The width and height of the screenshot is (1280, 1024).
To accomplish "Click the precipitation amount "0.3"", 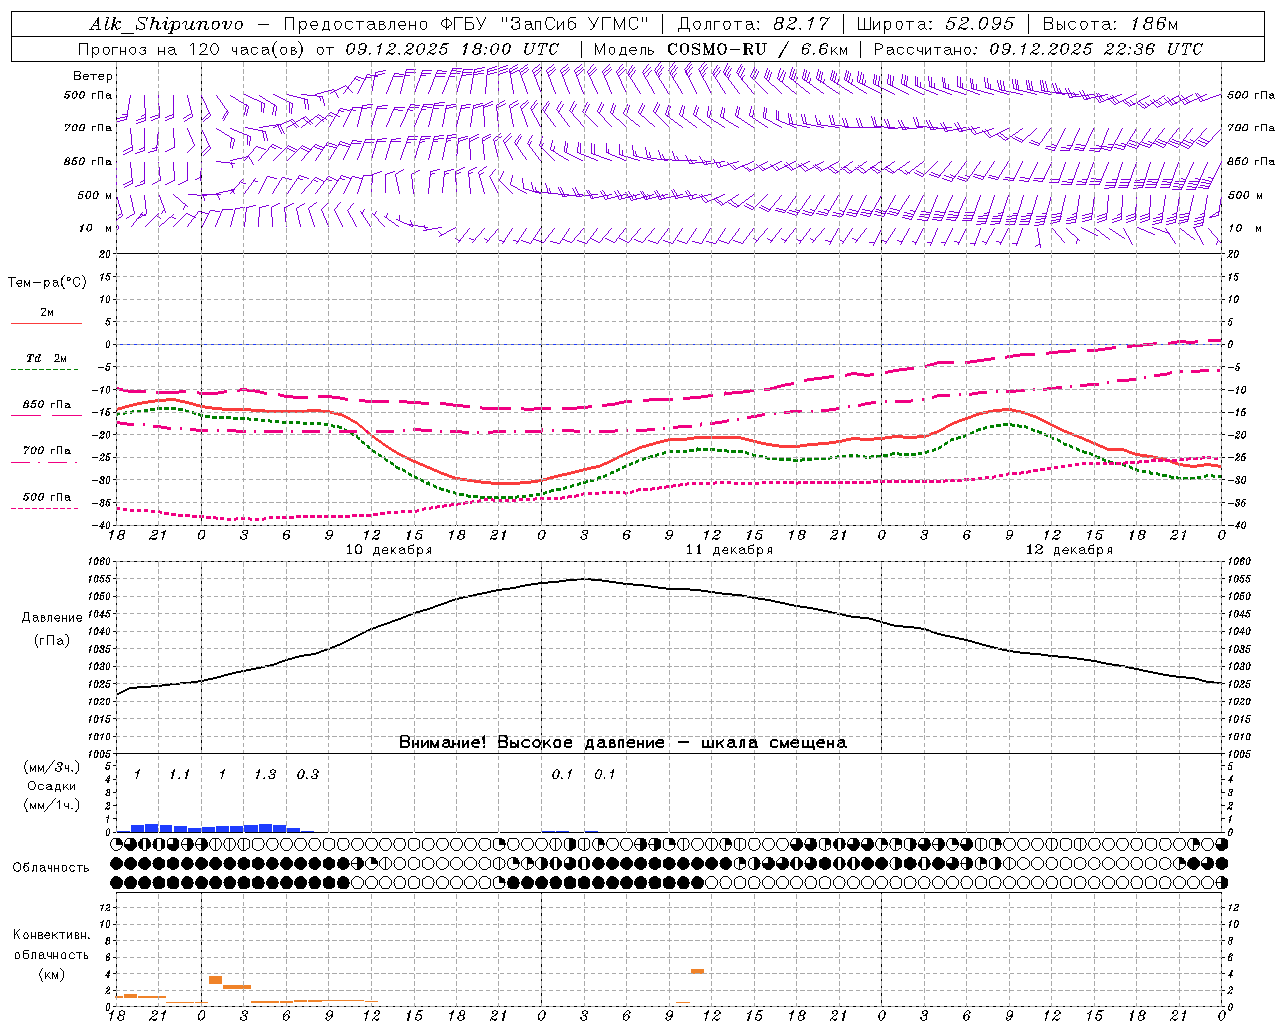I will 307,775.
